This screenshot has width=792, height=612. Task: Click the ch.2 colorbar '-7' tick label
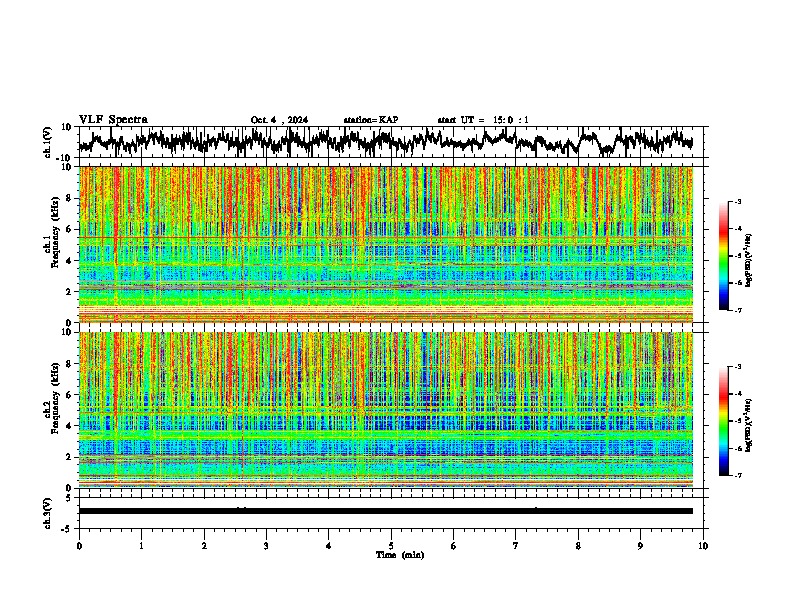[x=738, y=475]
